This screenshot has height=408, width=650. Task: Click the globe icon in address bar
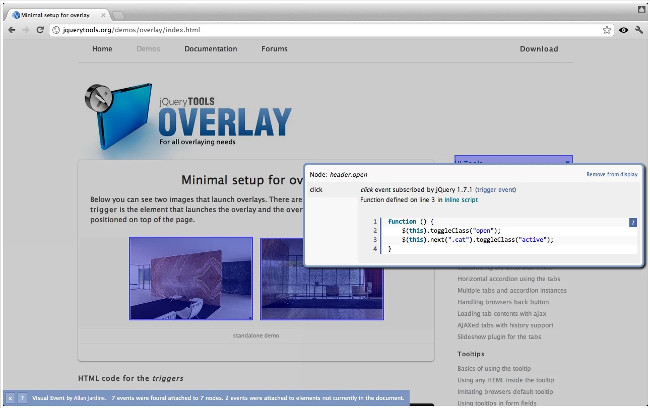tap(56, 30)
